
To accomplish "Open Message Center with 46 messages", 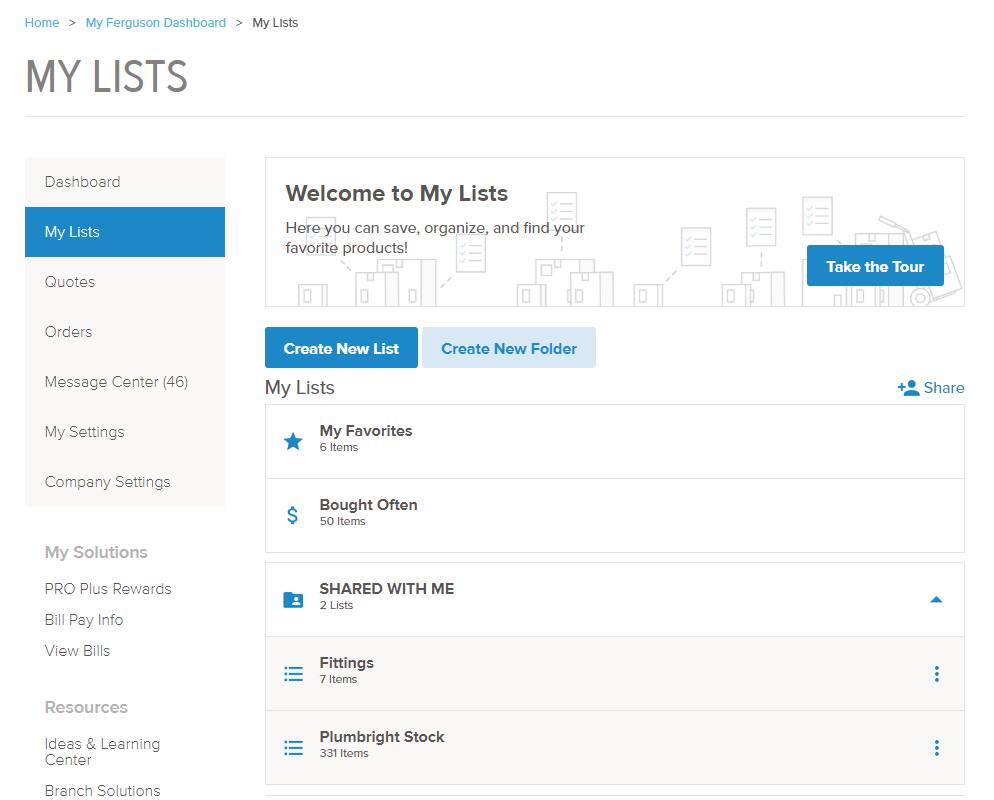I will click(x=116, y=382).
